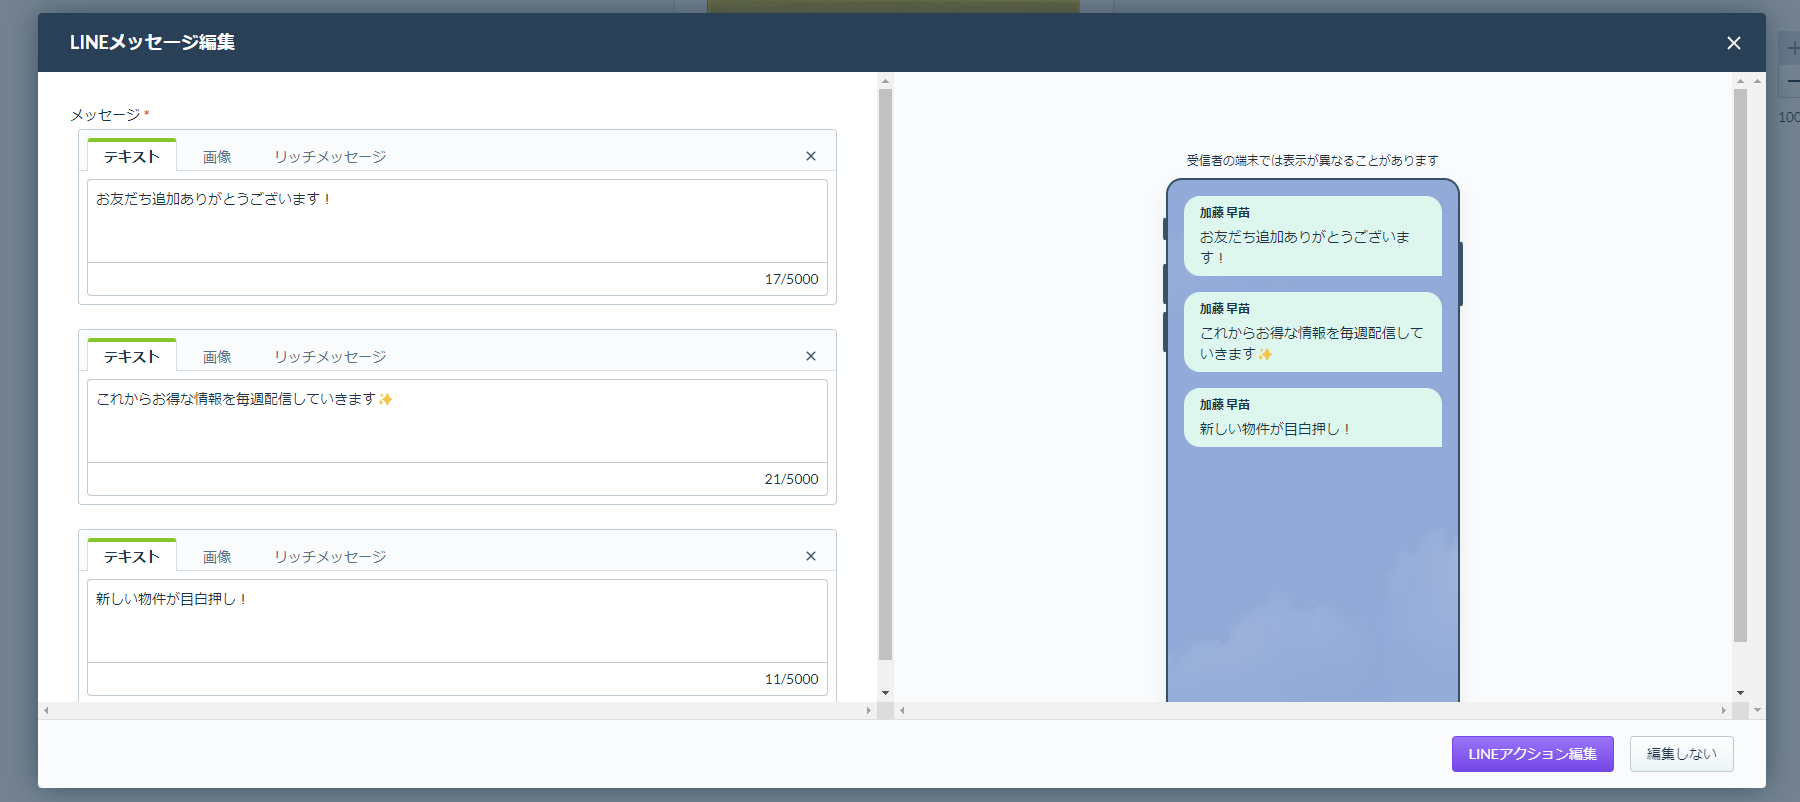Click the preview pane vertical scrollbar thumb

coord(1740,365)
